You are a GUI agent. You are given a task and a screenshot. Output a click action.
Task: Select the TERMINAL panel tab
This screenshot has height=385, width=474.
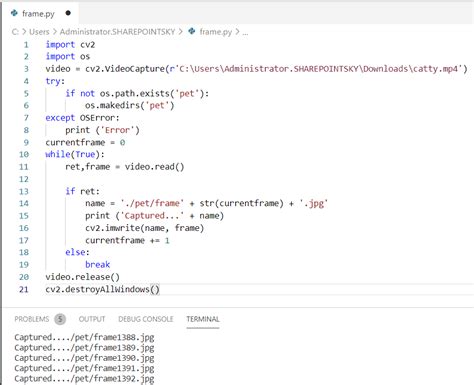[203, 319]
